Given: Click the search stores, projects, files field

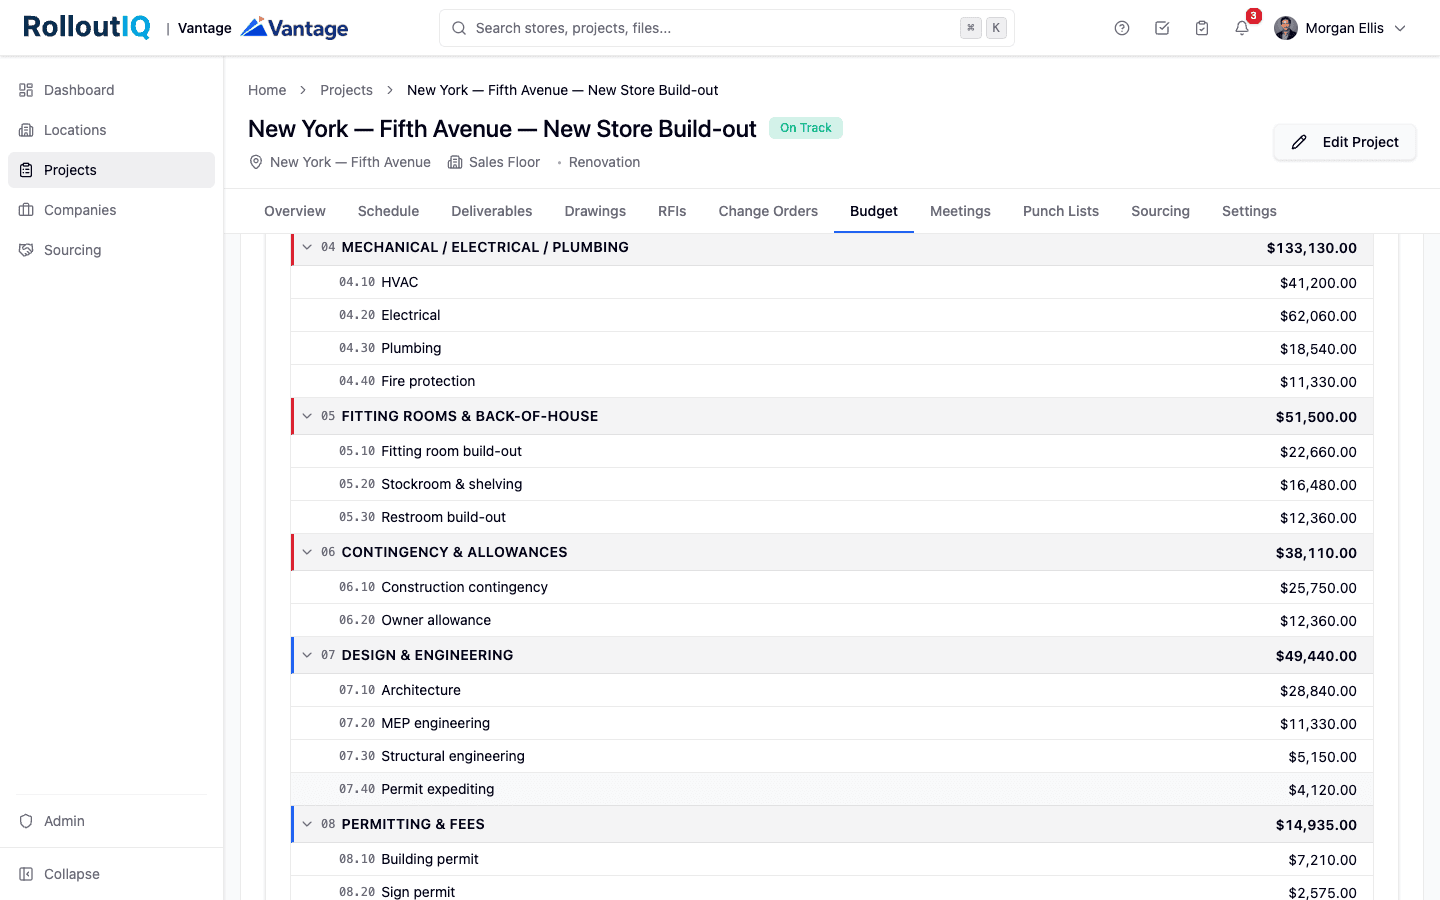Looking at the screenshot, I should pyautogui.click(x=727, y=28).
